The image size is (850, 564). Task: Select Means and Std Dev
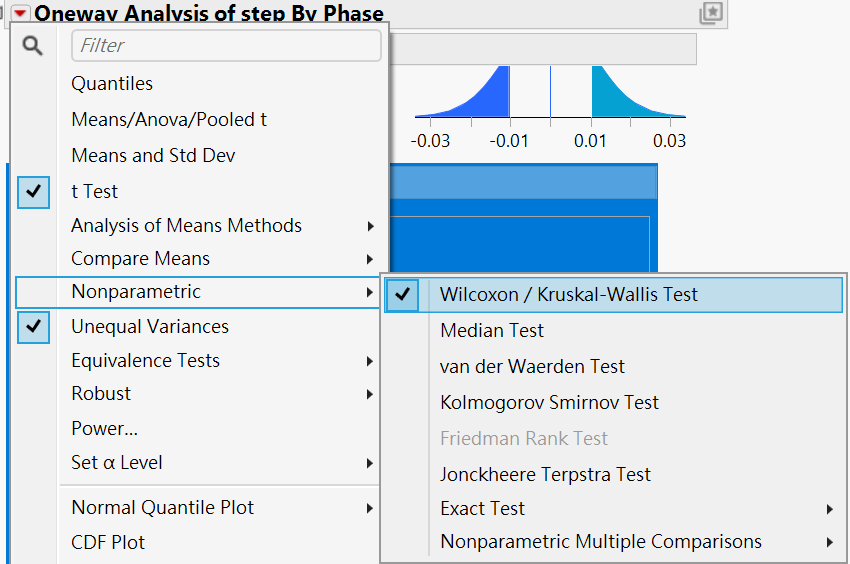coord(153,156)
